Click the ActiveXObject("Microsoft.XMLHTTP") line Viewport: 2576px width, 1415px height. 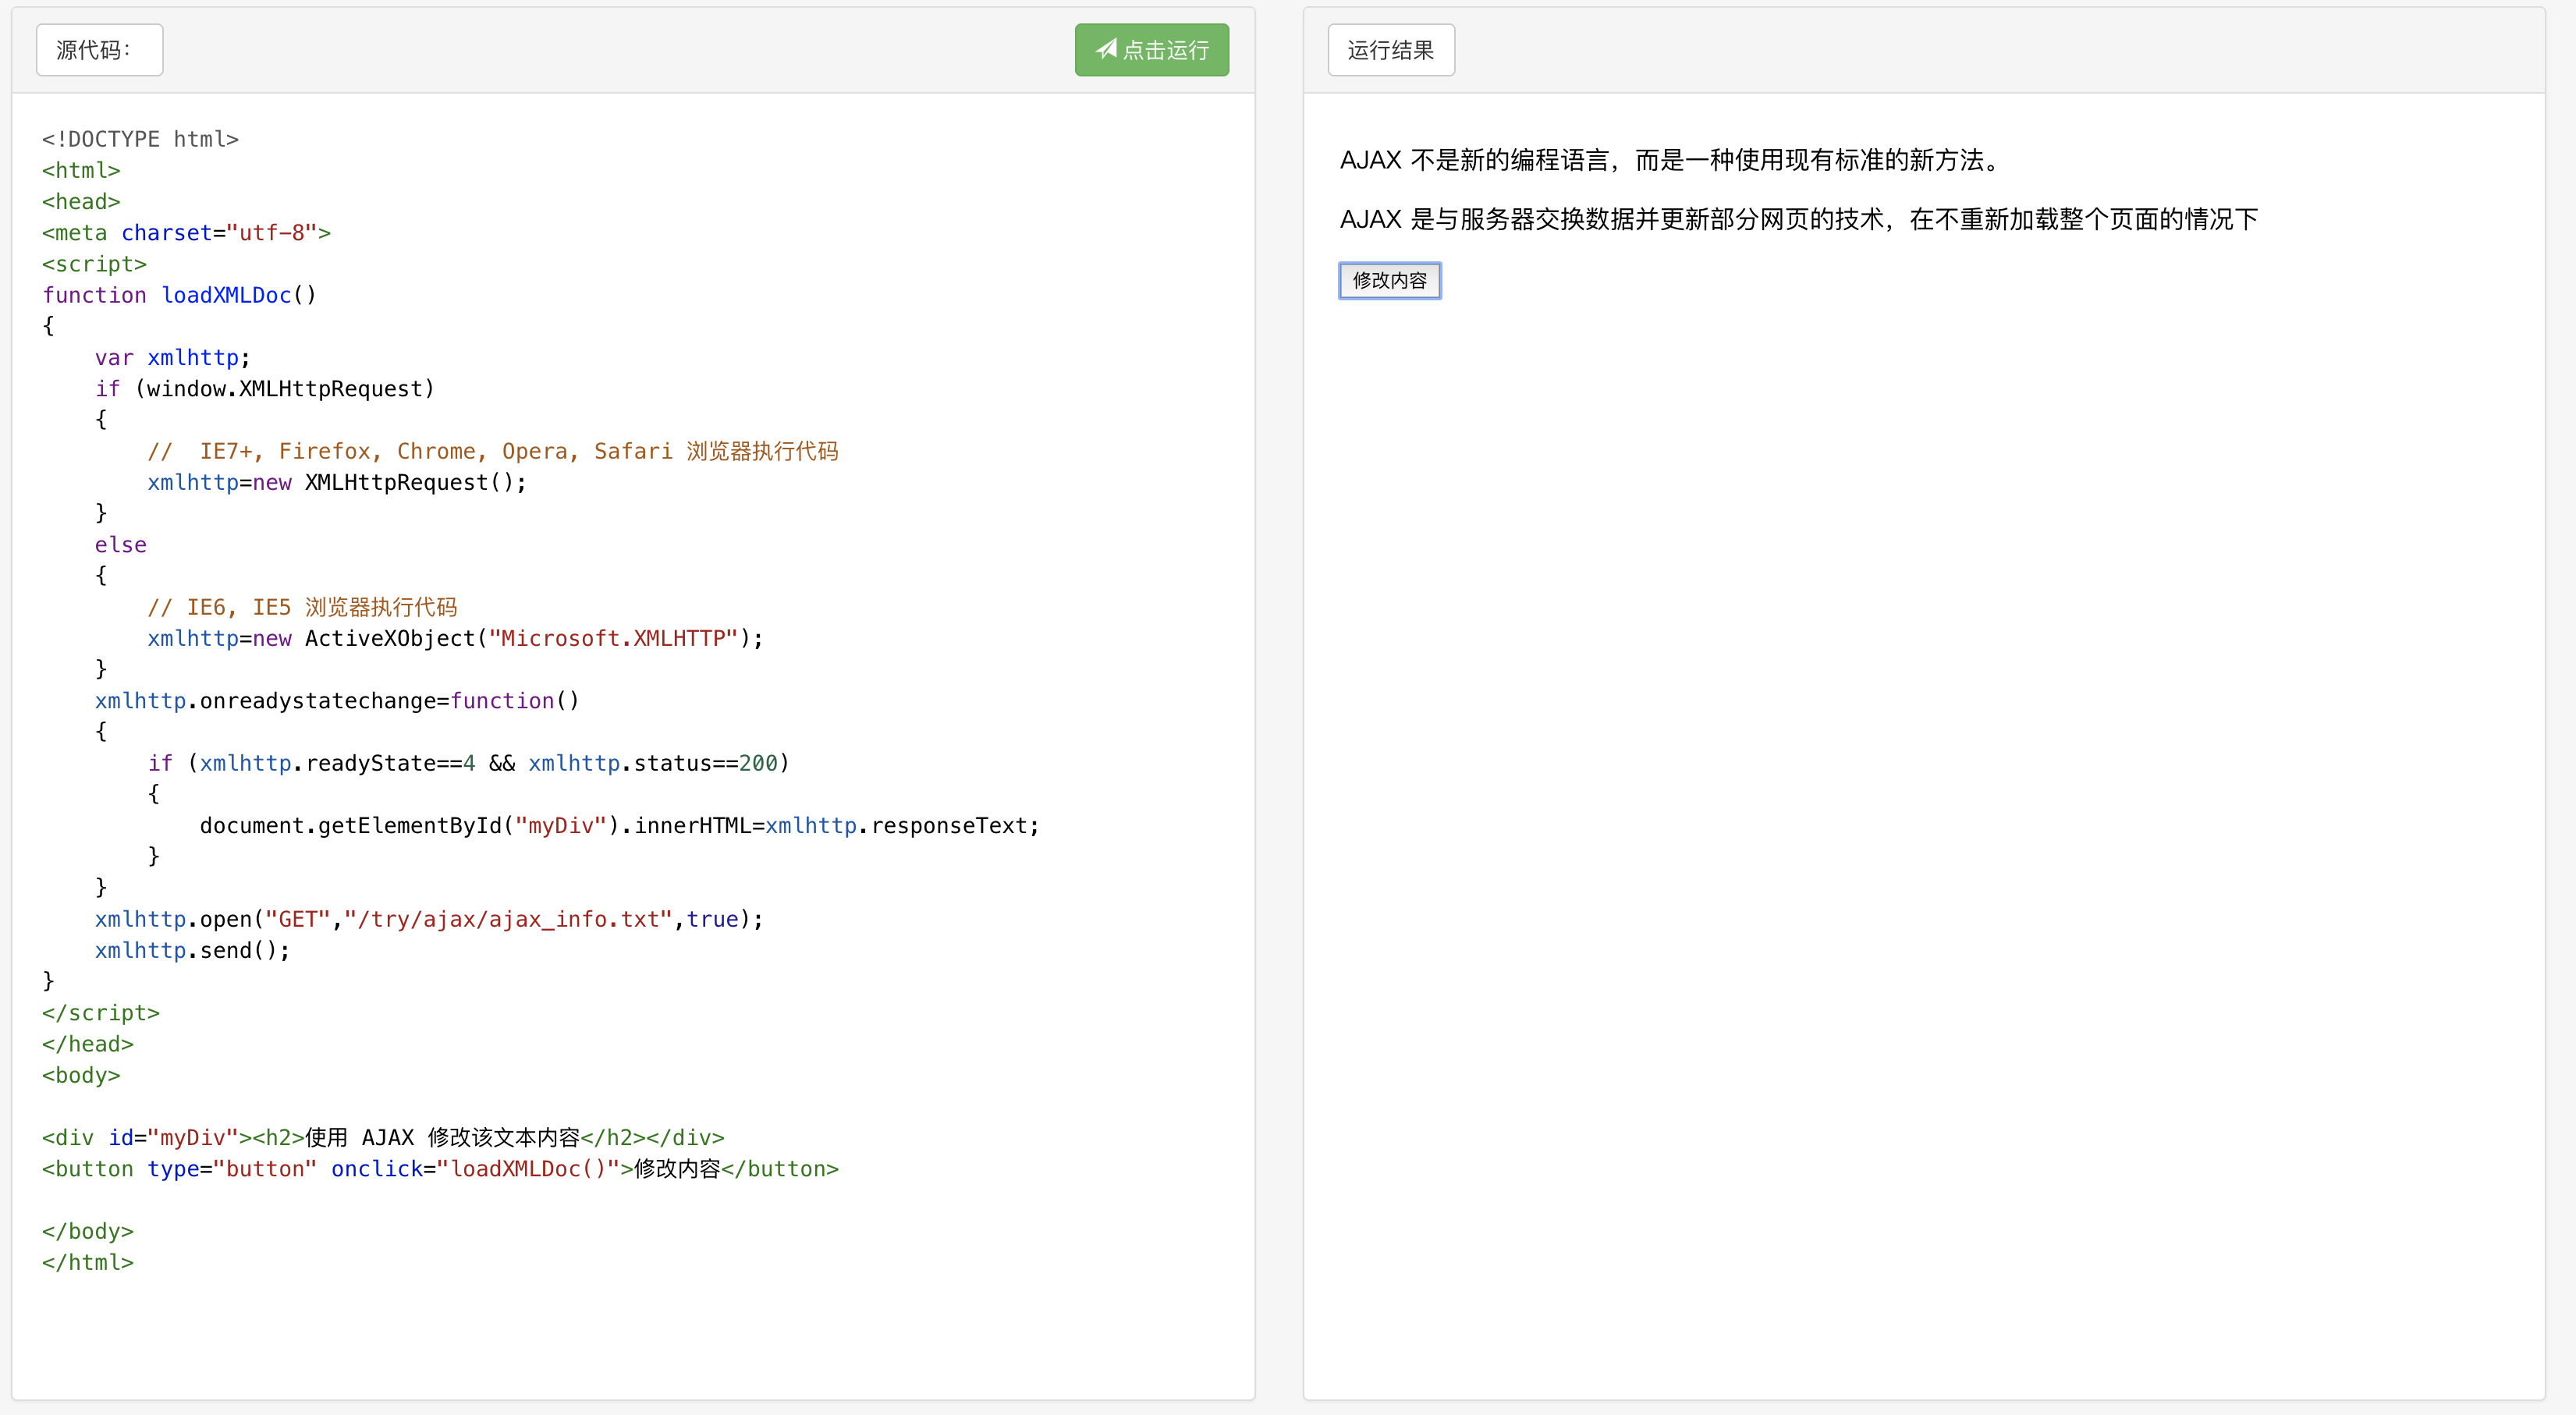(455, 638)
